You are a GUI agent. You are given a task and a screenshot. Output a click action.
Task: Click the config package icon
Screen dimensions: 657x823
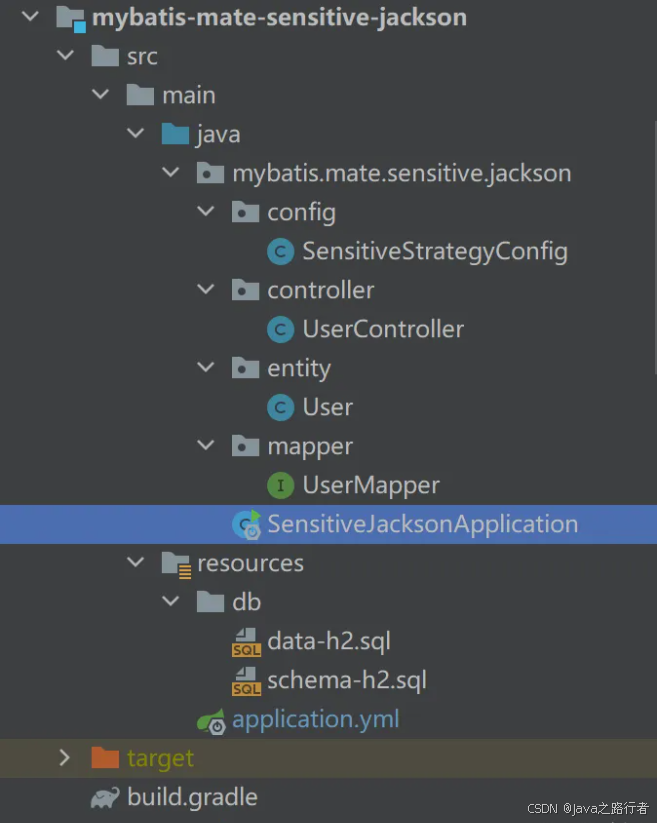246,212
